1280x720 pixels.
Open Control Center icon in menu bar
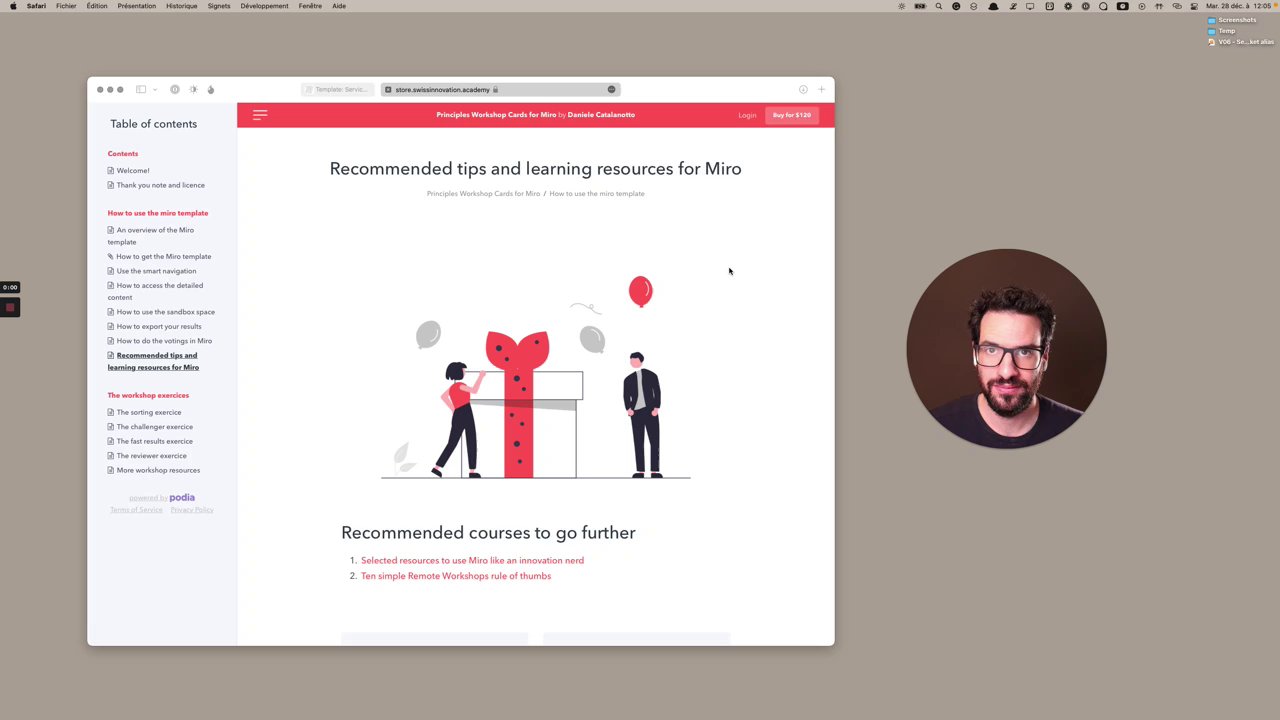click(1193, 6)
